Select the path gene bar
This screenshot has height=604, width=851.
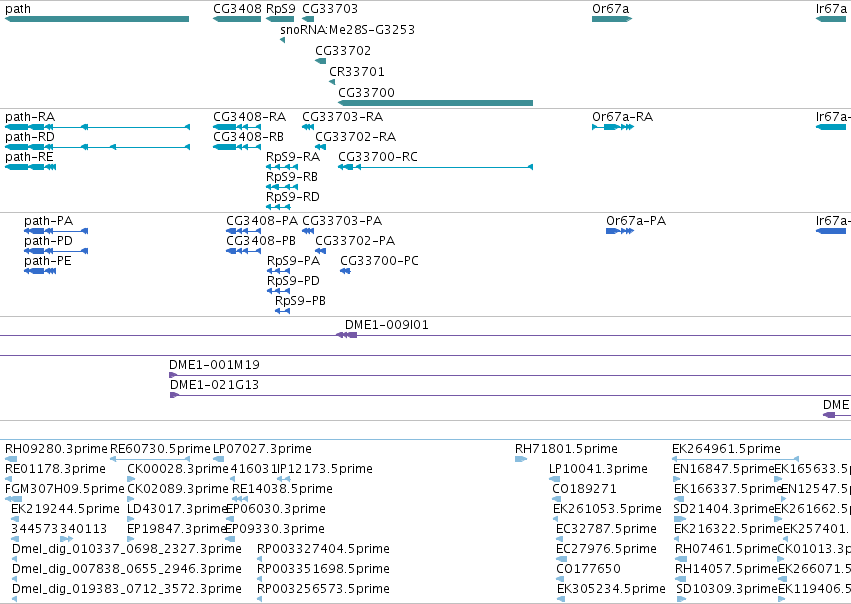[97, 19]
